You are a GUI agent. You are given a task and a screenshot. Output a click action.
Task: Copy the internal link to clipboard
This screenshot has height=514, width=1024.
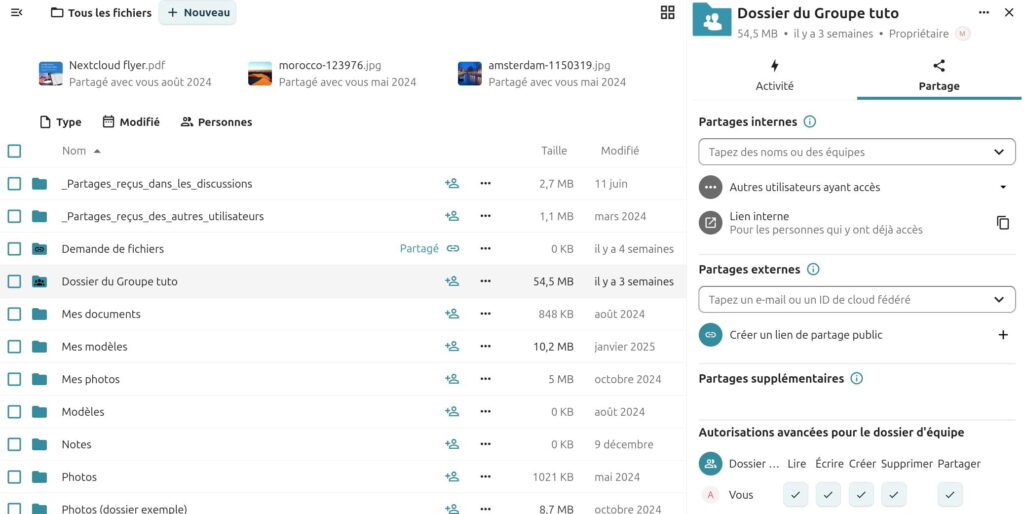(x=1002, y=223)
